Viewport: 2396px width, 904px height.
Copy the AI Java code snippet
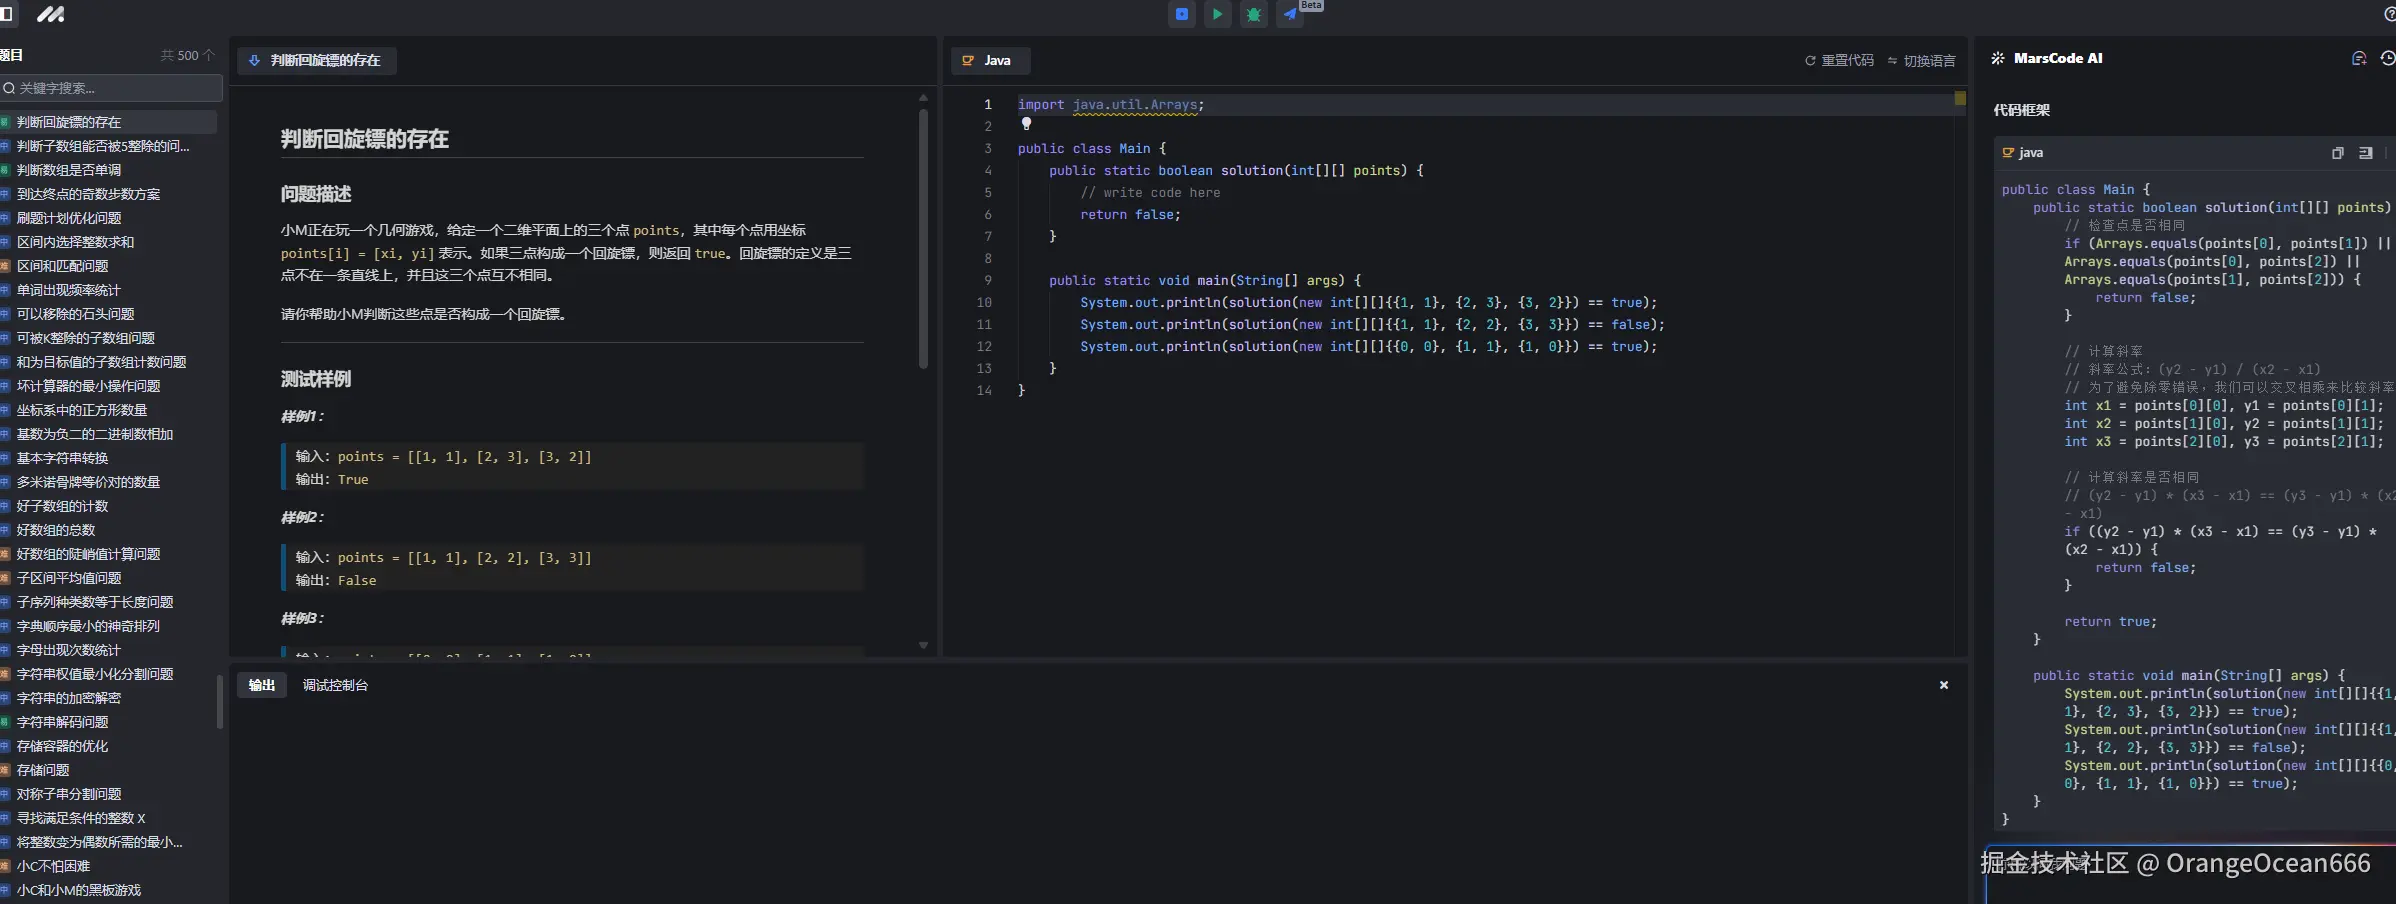(x=2338, y=153)
